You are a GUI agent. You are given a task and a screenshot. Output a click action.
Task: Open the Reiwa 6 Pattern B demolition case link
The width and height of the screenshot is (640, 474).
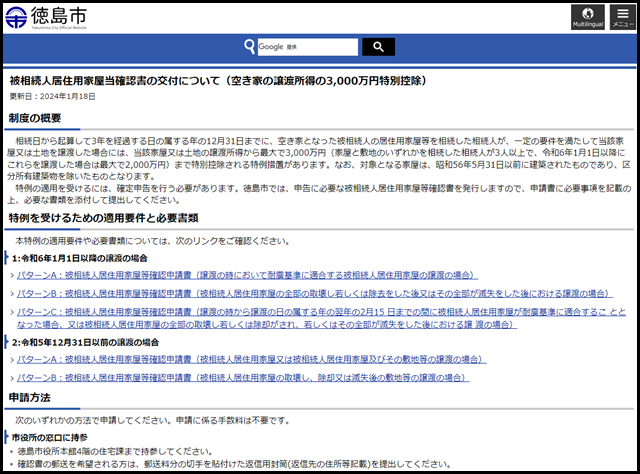315,294
